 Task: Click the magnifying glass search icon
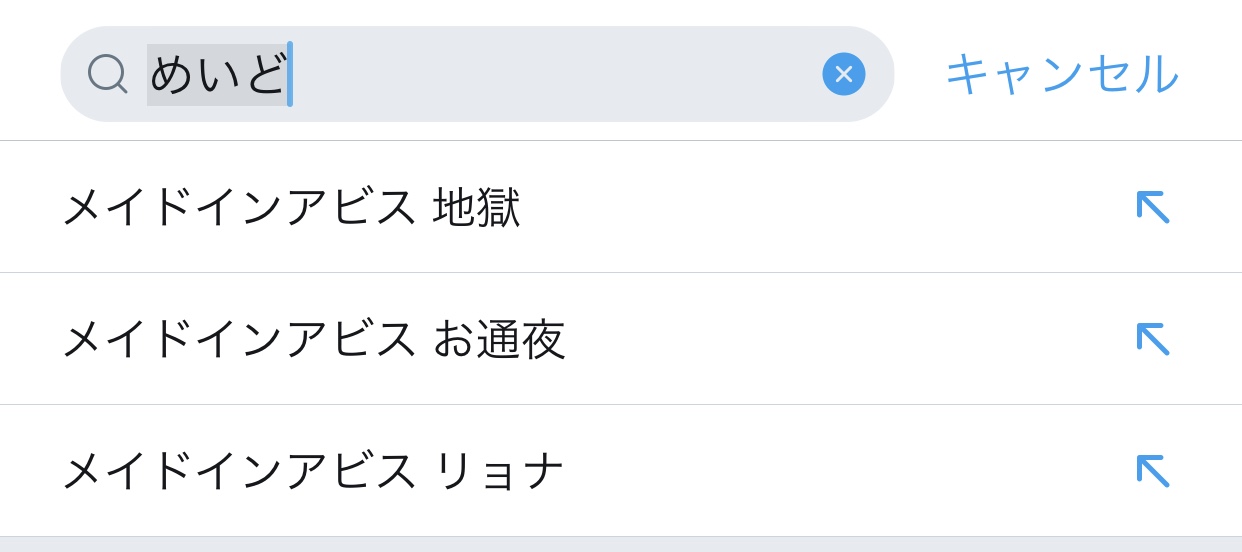click(107, 74)
